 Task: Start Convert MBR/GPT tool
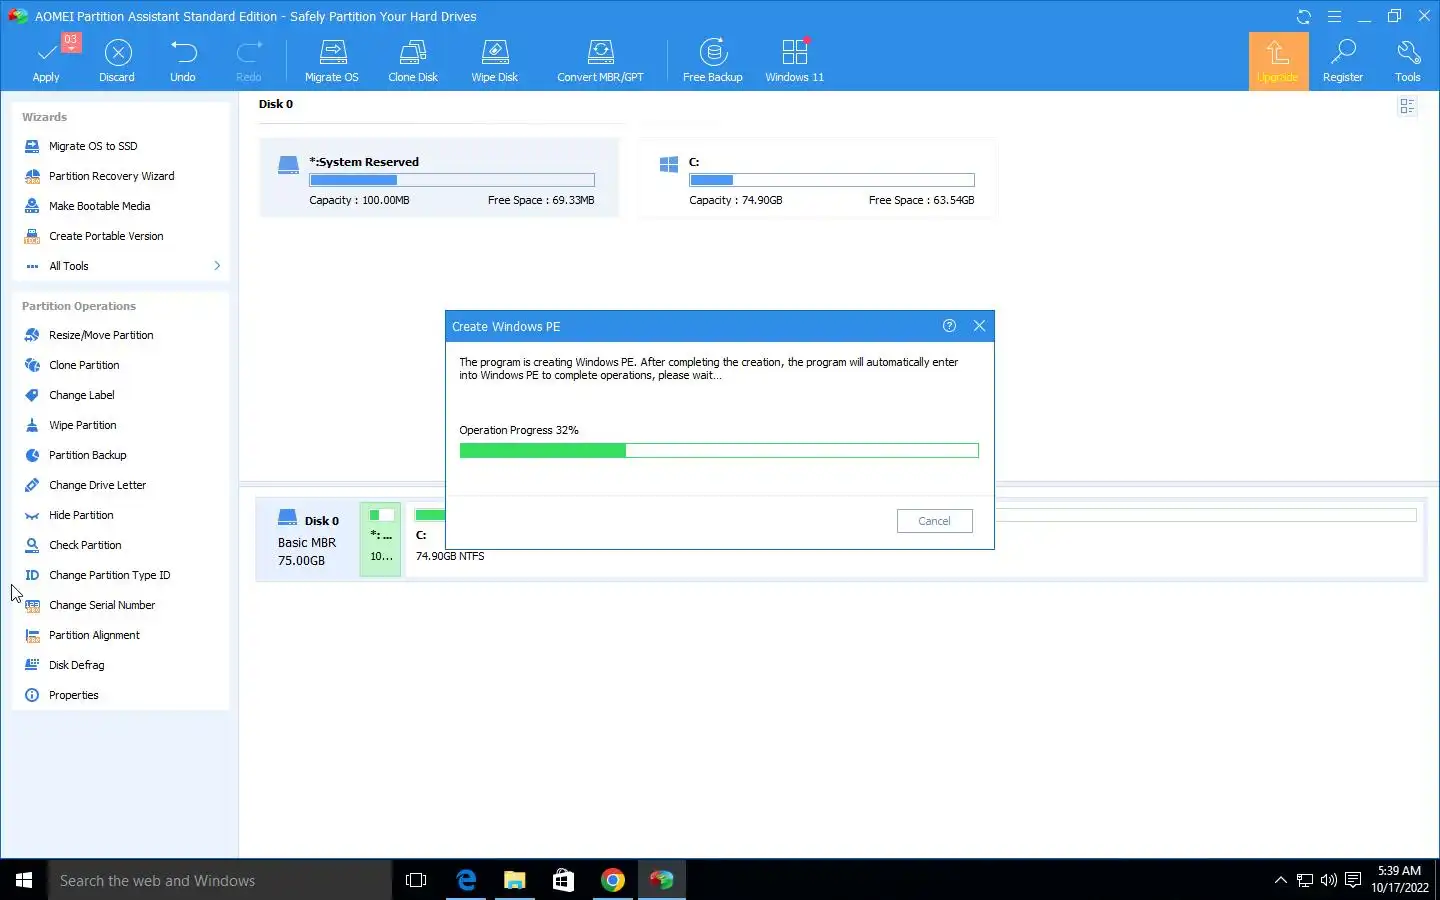(600, 61)
